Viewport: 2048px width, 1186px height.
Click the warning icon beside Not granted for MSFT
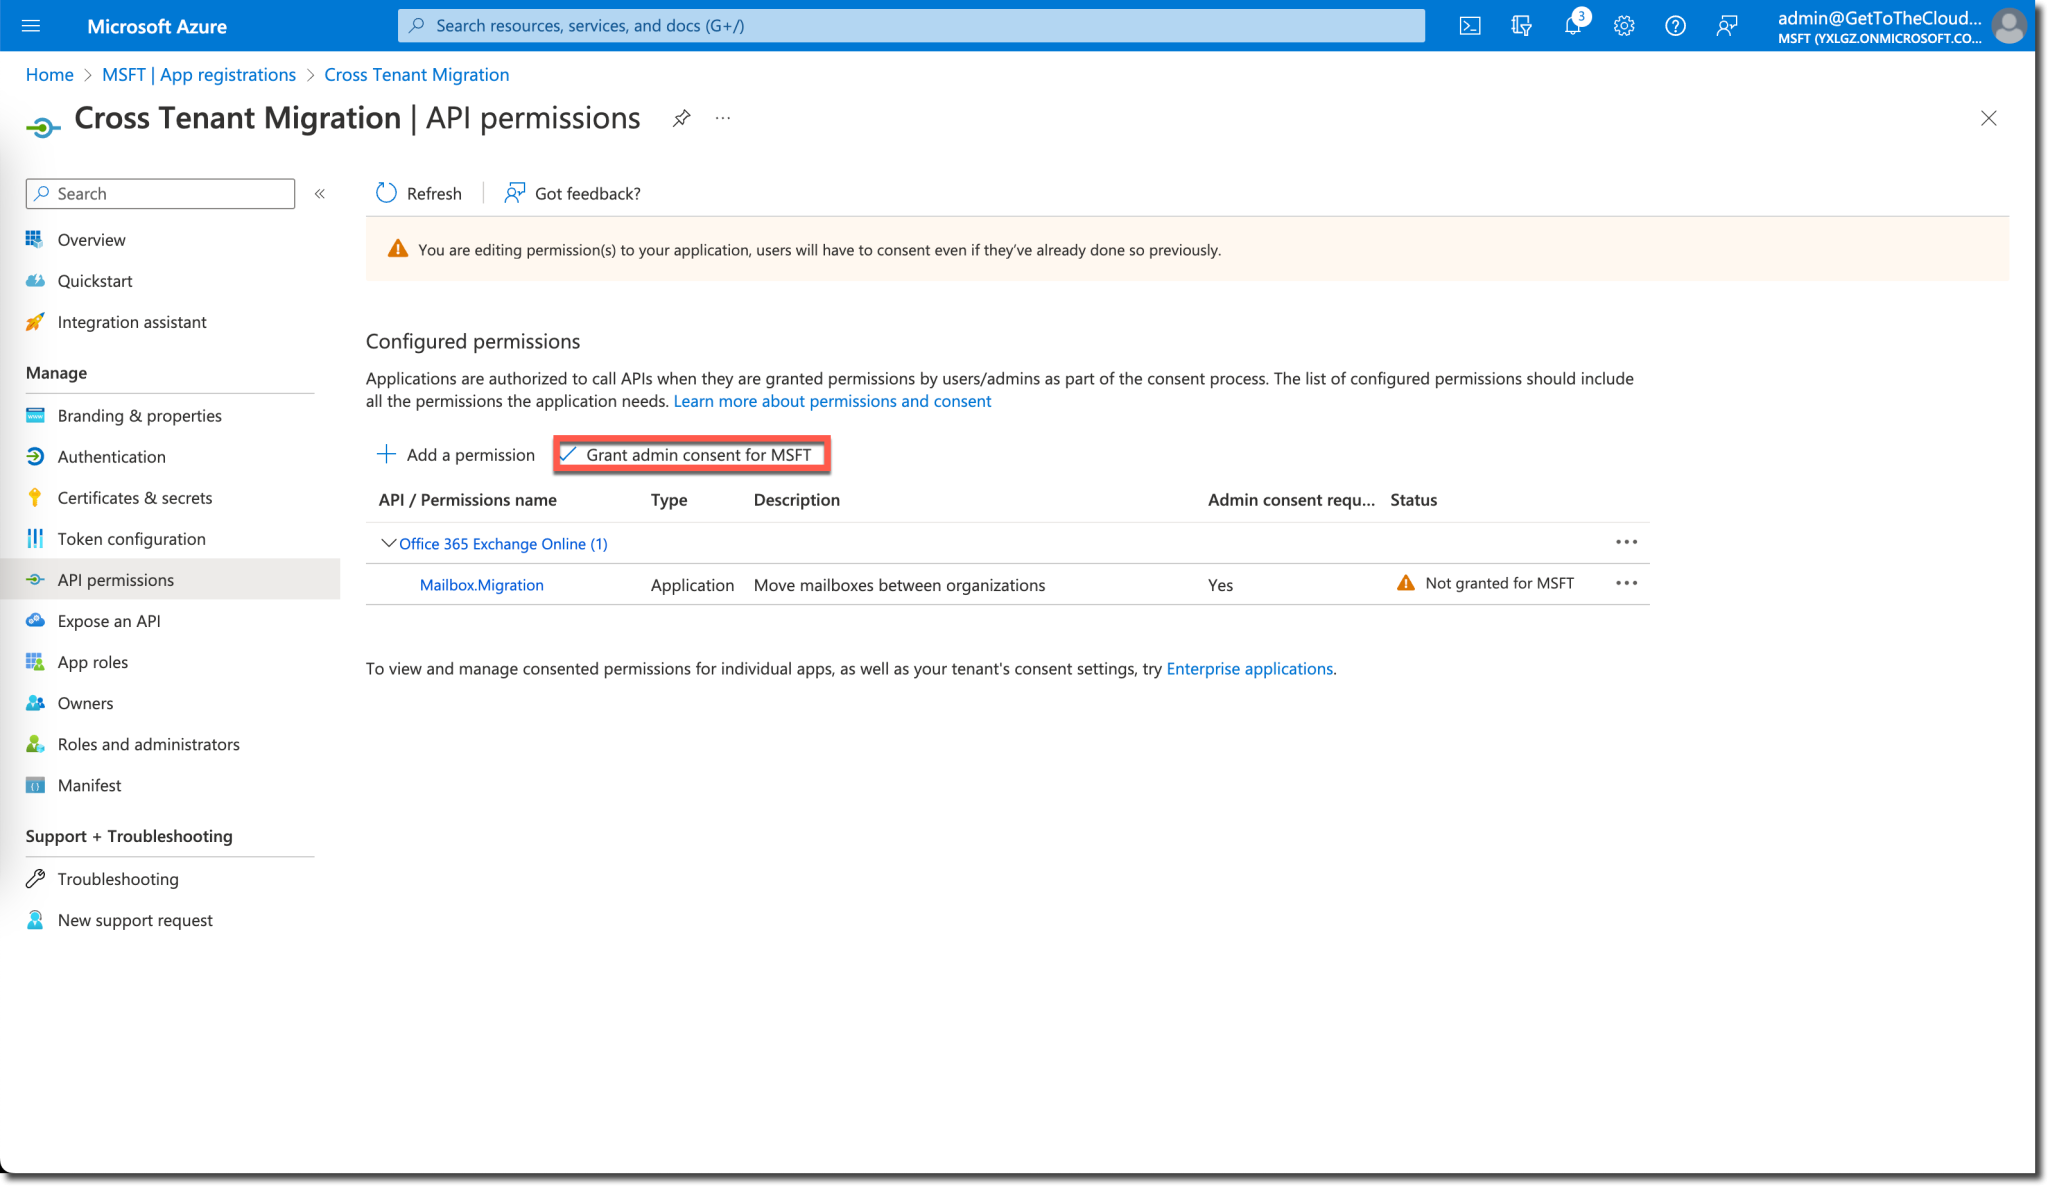1406,583
